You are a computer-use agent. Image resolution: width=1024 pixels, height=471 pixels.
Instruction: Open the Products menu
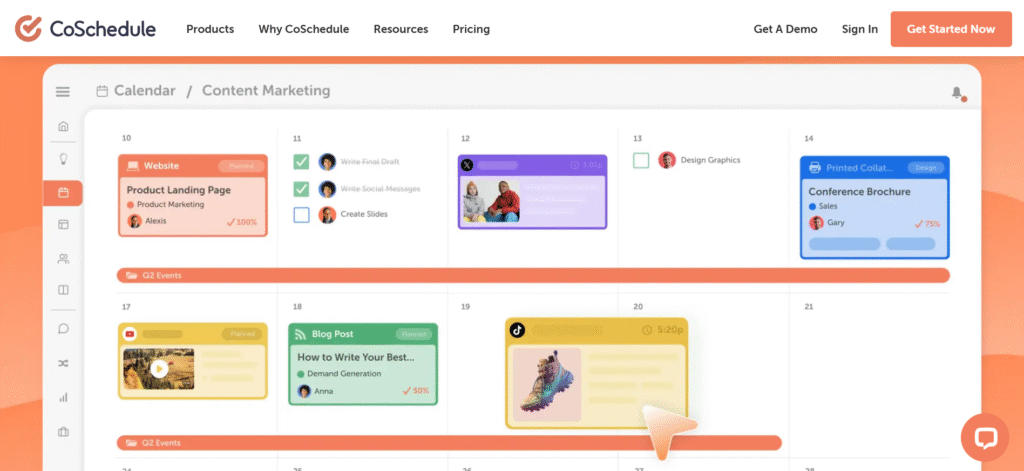tap(210, 29)
